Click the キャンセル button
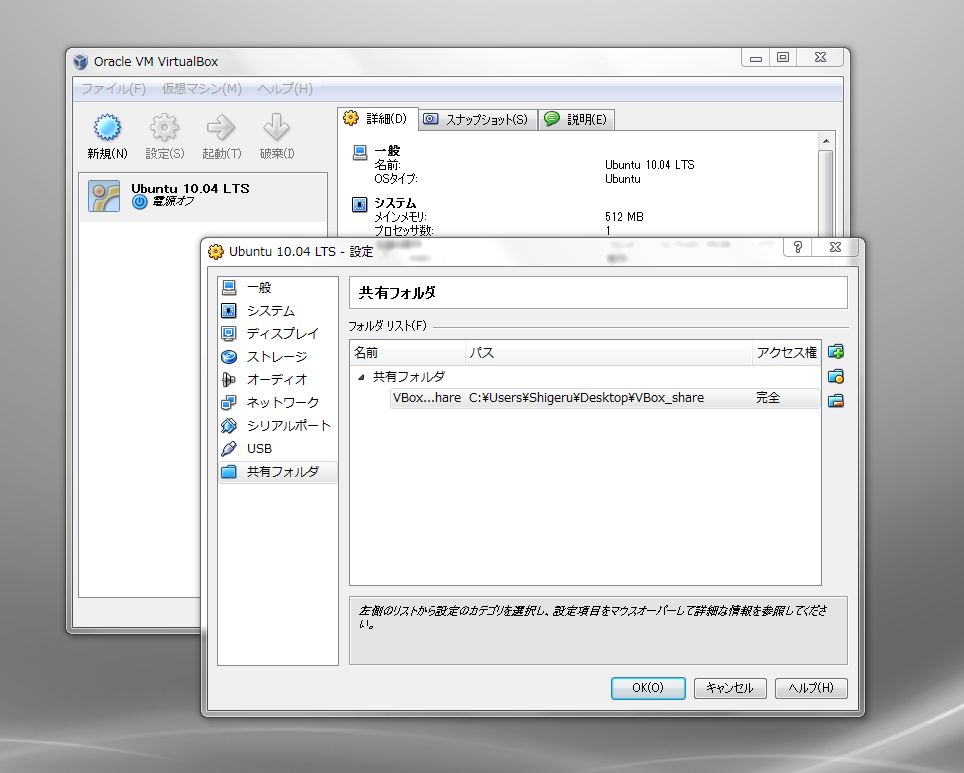Image resolution: width=964 pixels, height=773 pixels. tap(730, 688)
